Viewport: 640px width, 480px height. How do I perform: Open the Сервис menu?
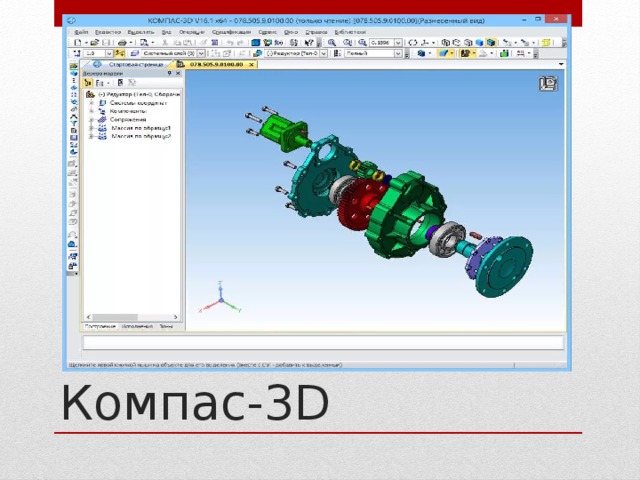pyautogui.click(x=267, y=32)
